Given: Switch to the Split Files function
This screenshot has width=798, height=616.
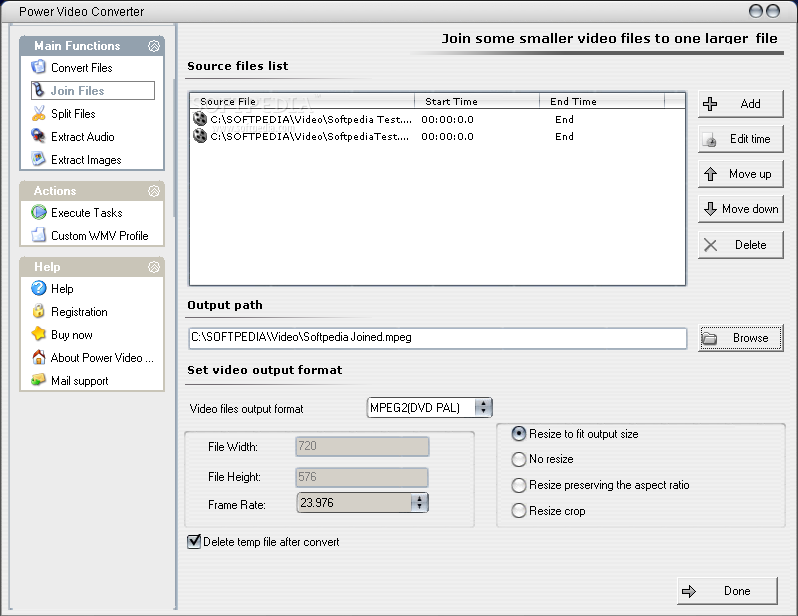Looking at the screenshot, I should click(x=73, y=114).
